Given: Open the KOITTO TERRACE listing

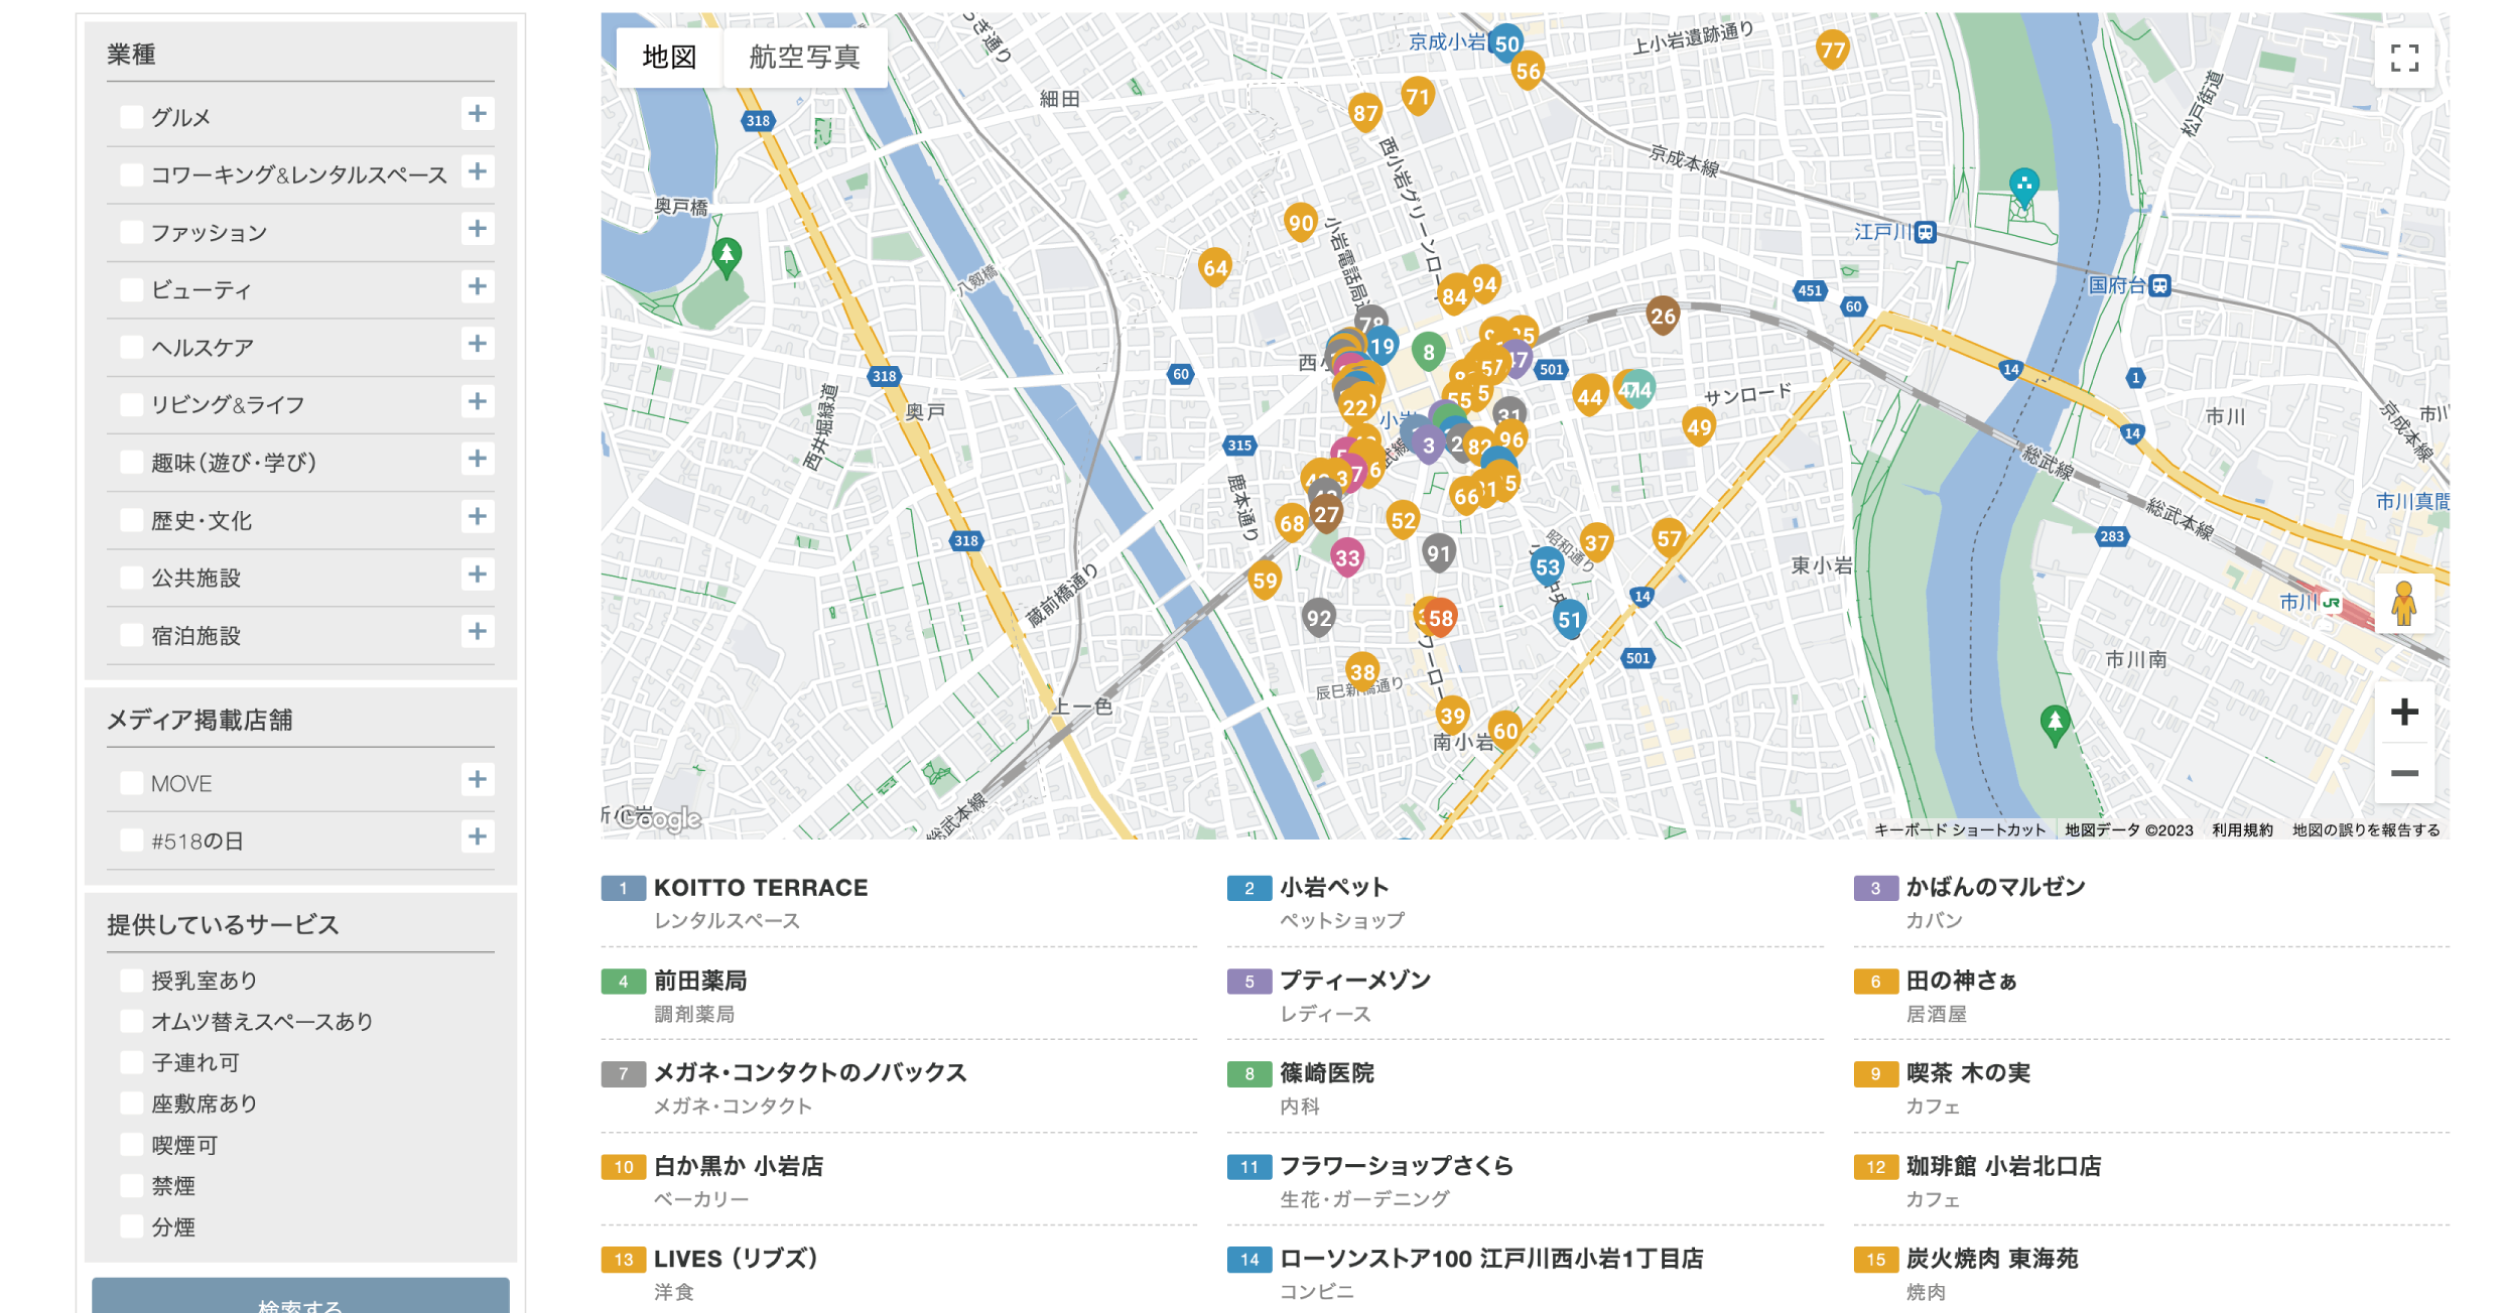Looking at the screenshot, I should (x=760, y=888).
